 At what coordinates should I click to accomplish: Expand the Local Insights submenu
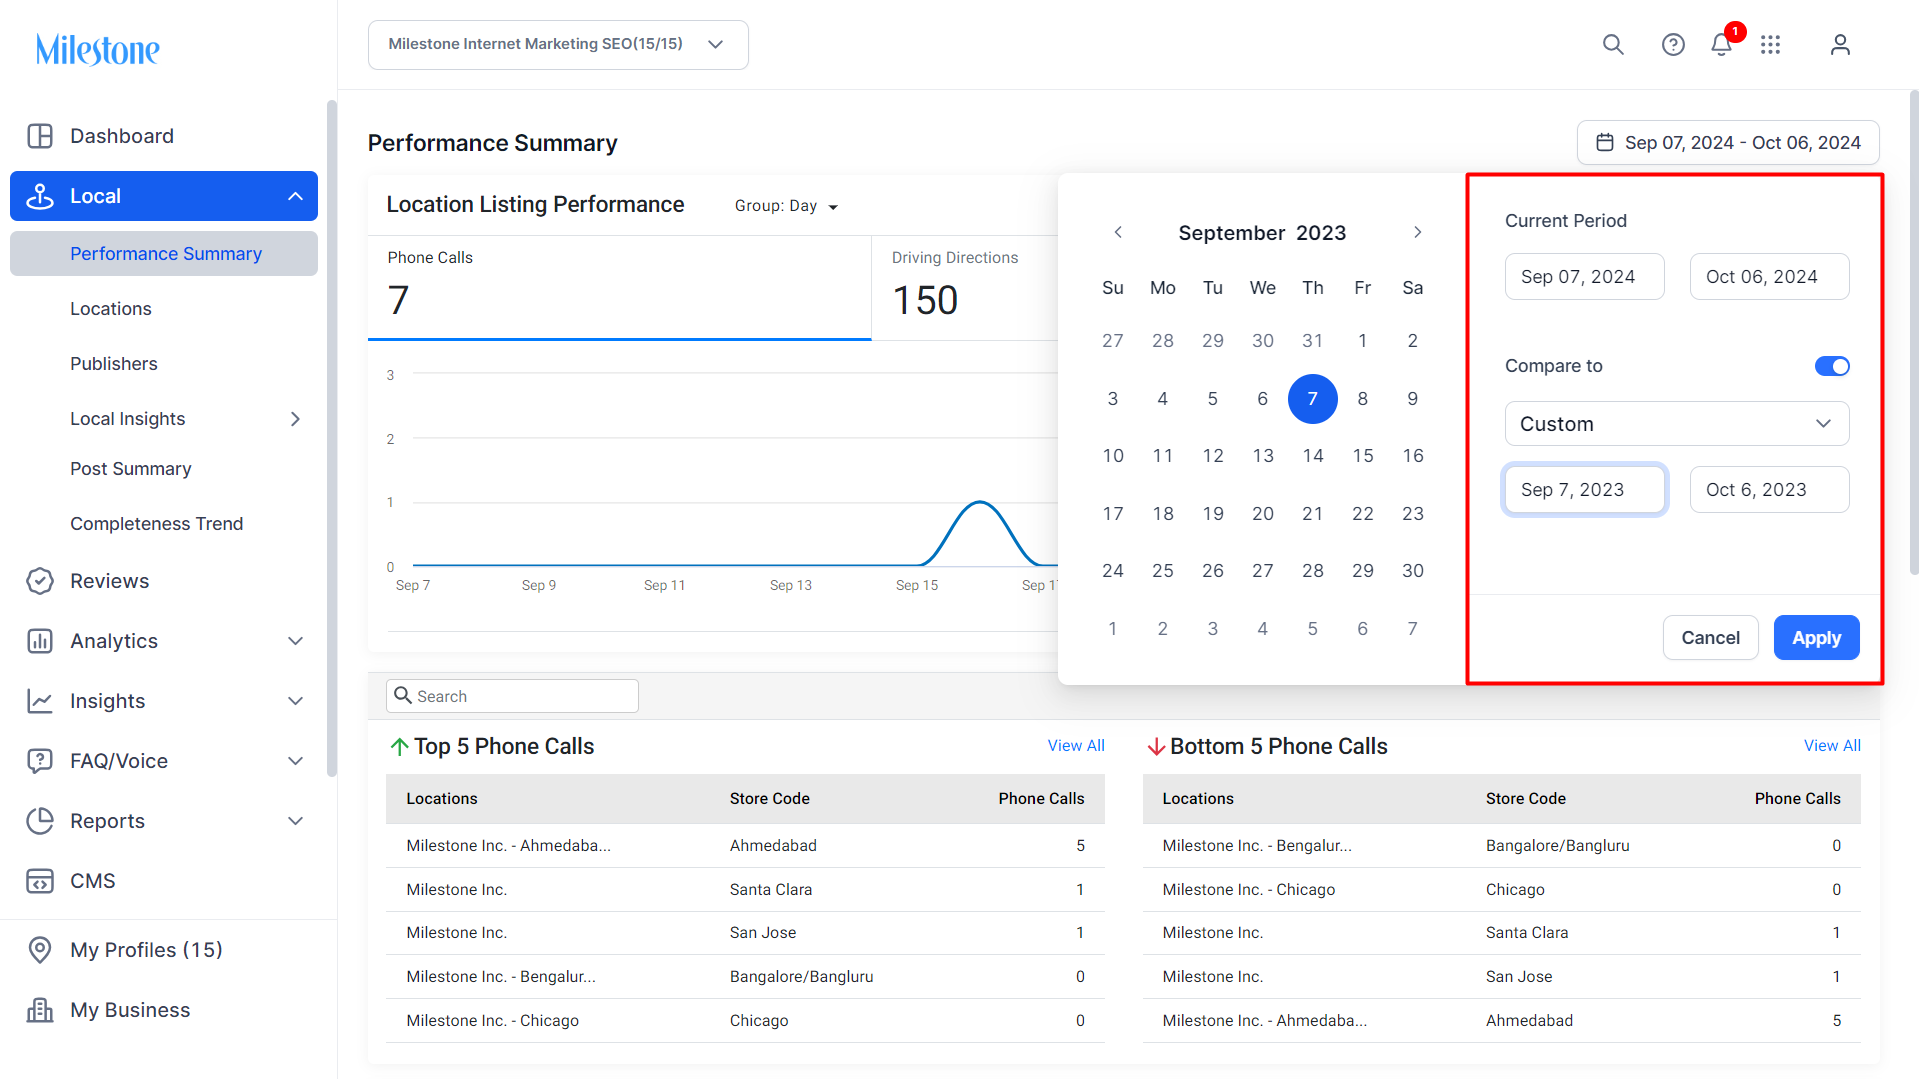coord(295,419)
